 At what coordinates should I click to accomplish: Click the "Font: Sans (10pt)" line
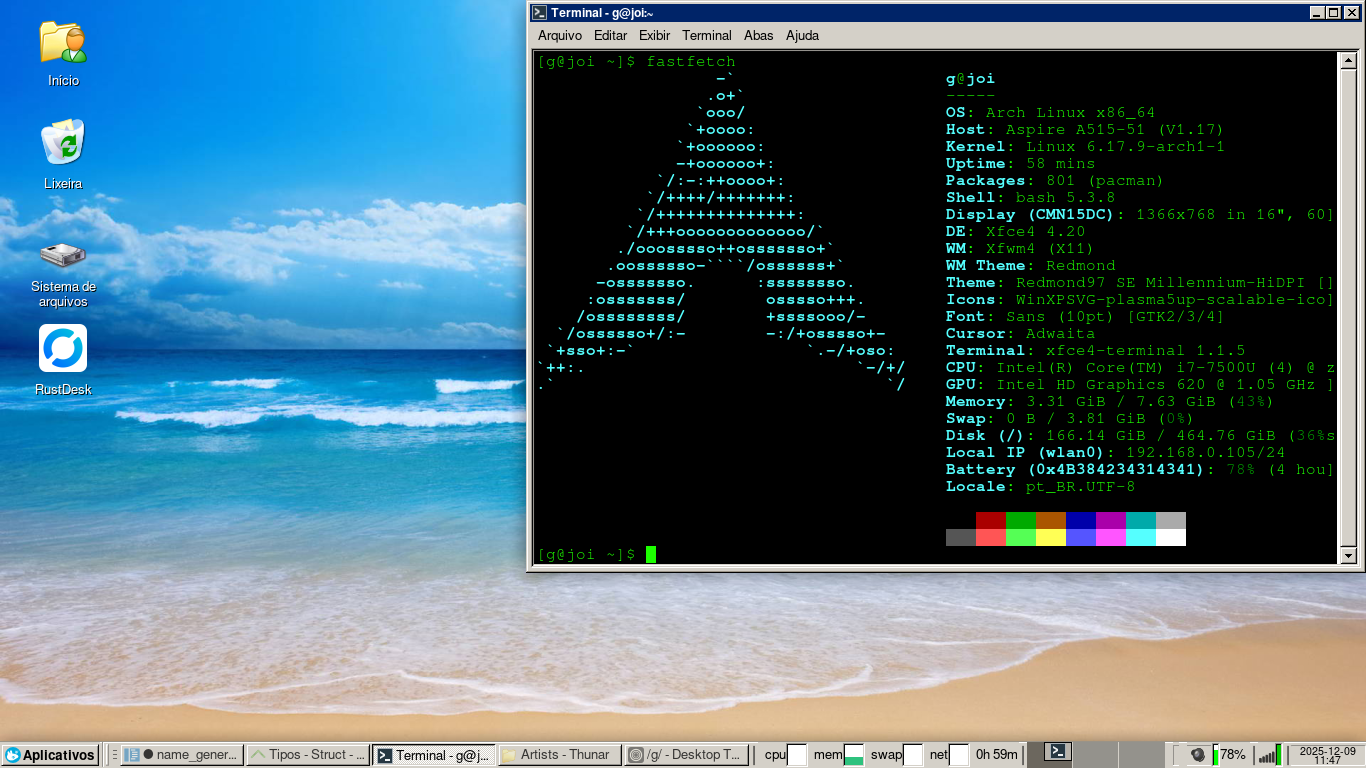click(1085, 317)
